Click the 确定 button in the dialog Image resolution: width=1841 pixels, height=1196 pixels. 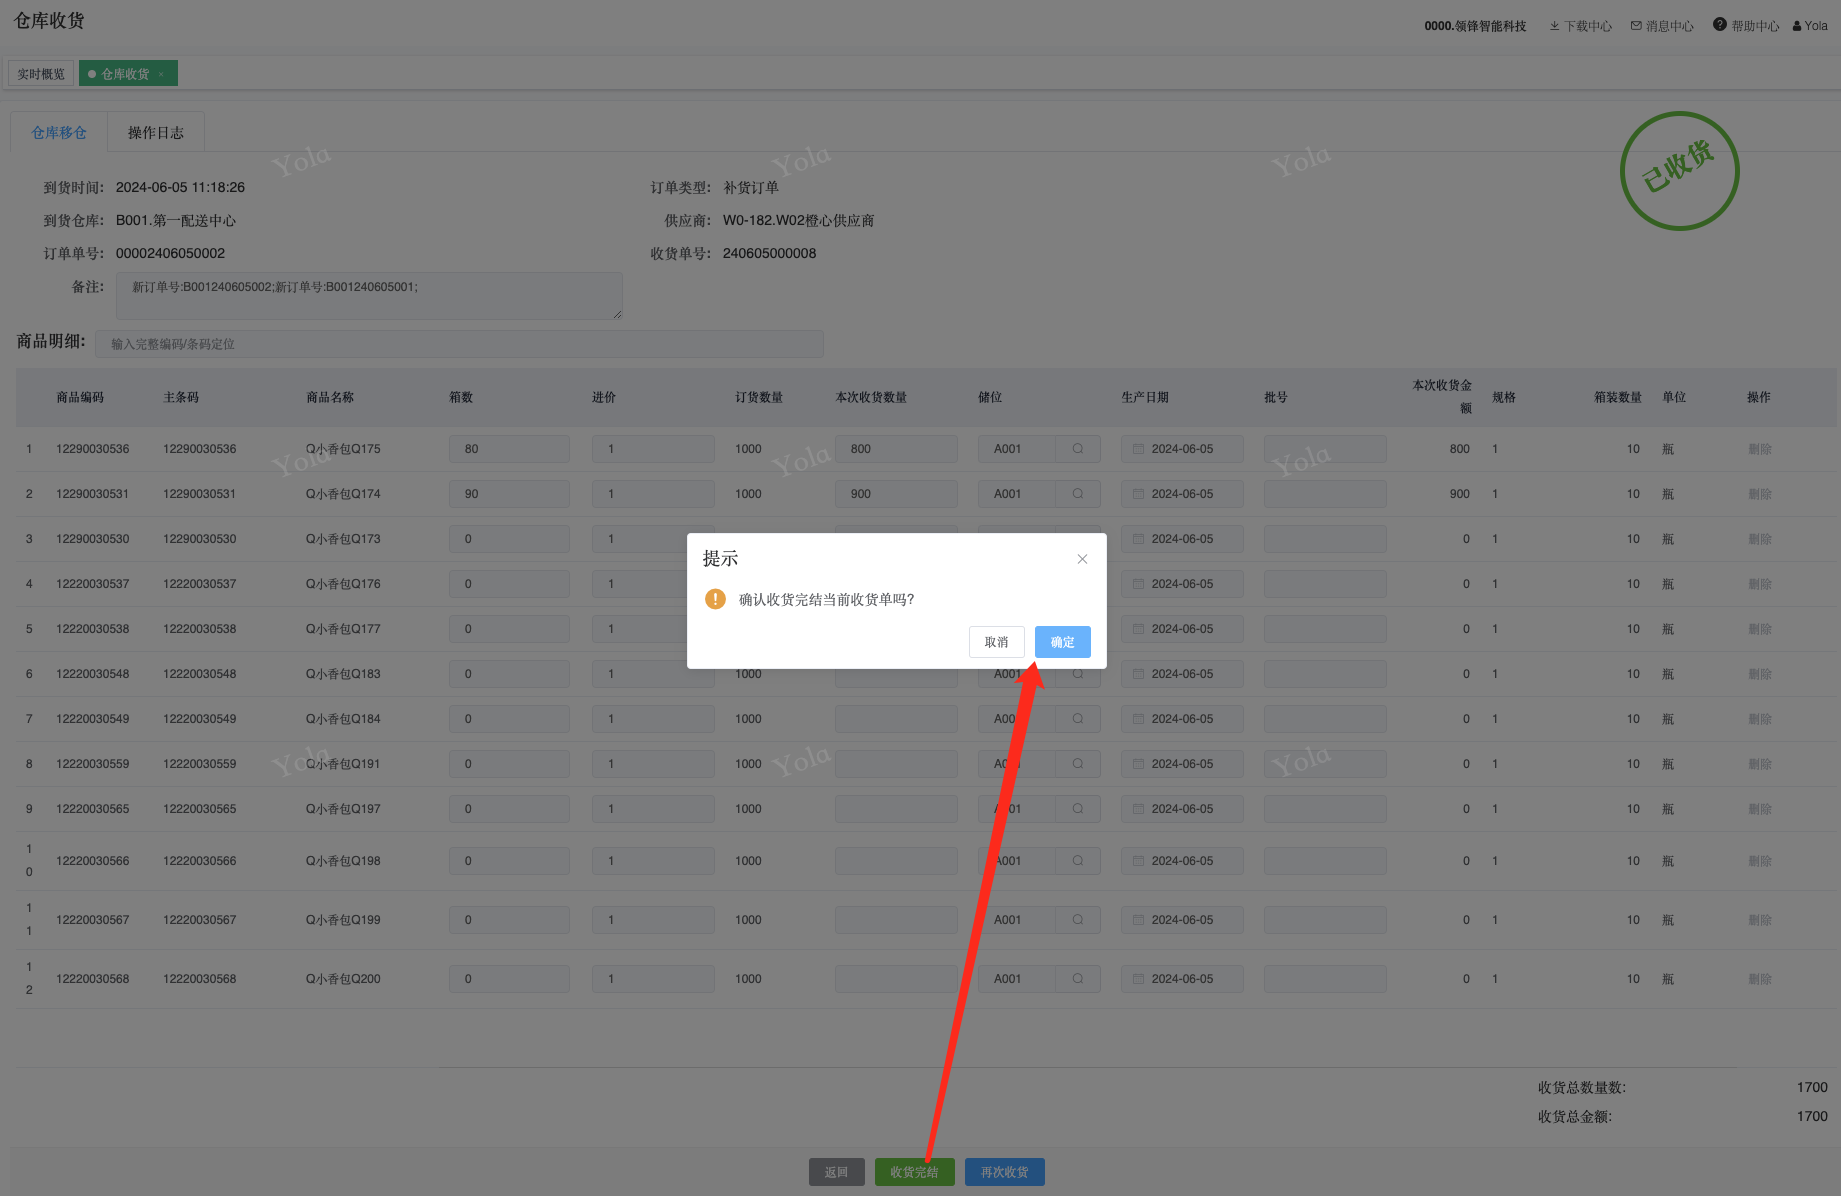(1062, 642)
